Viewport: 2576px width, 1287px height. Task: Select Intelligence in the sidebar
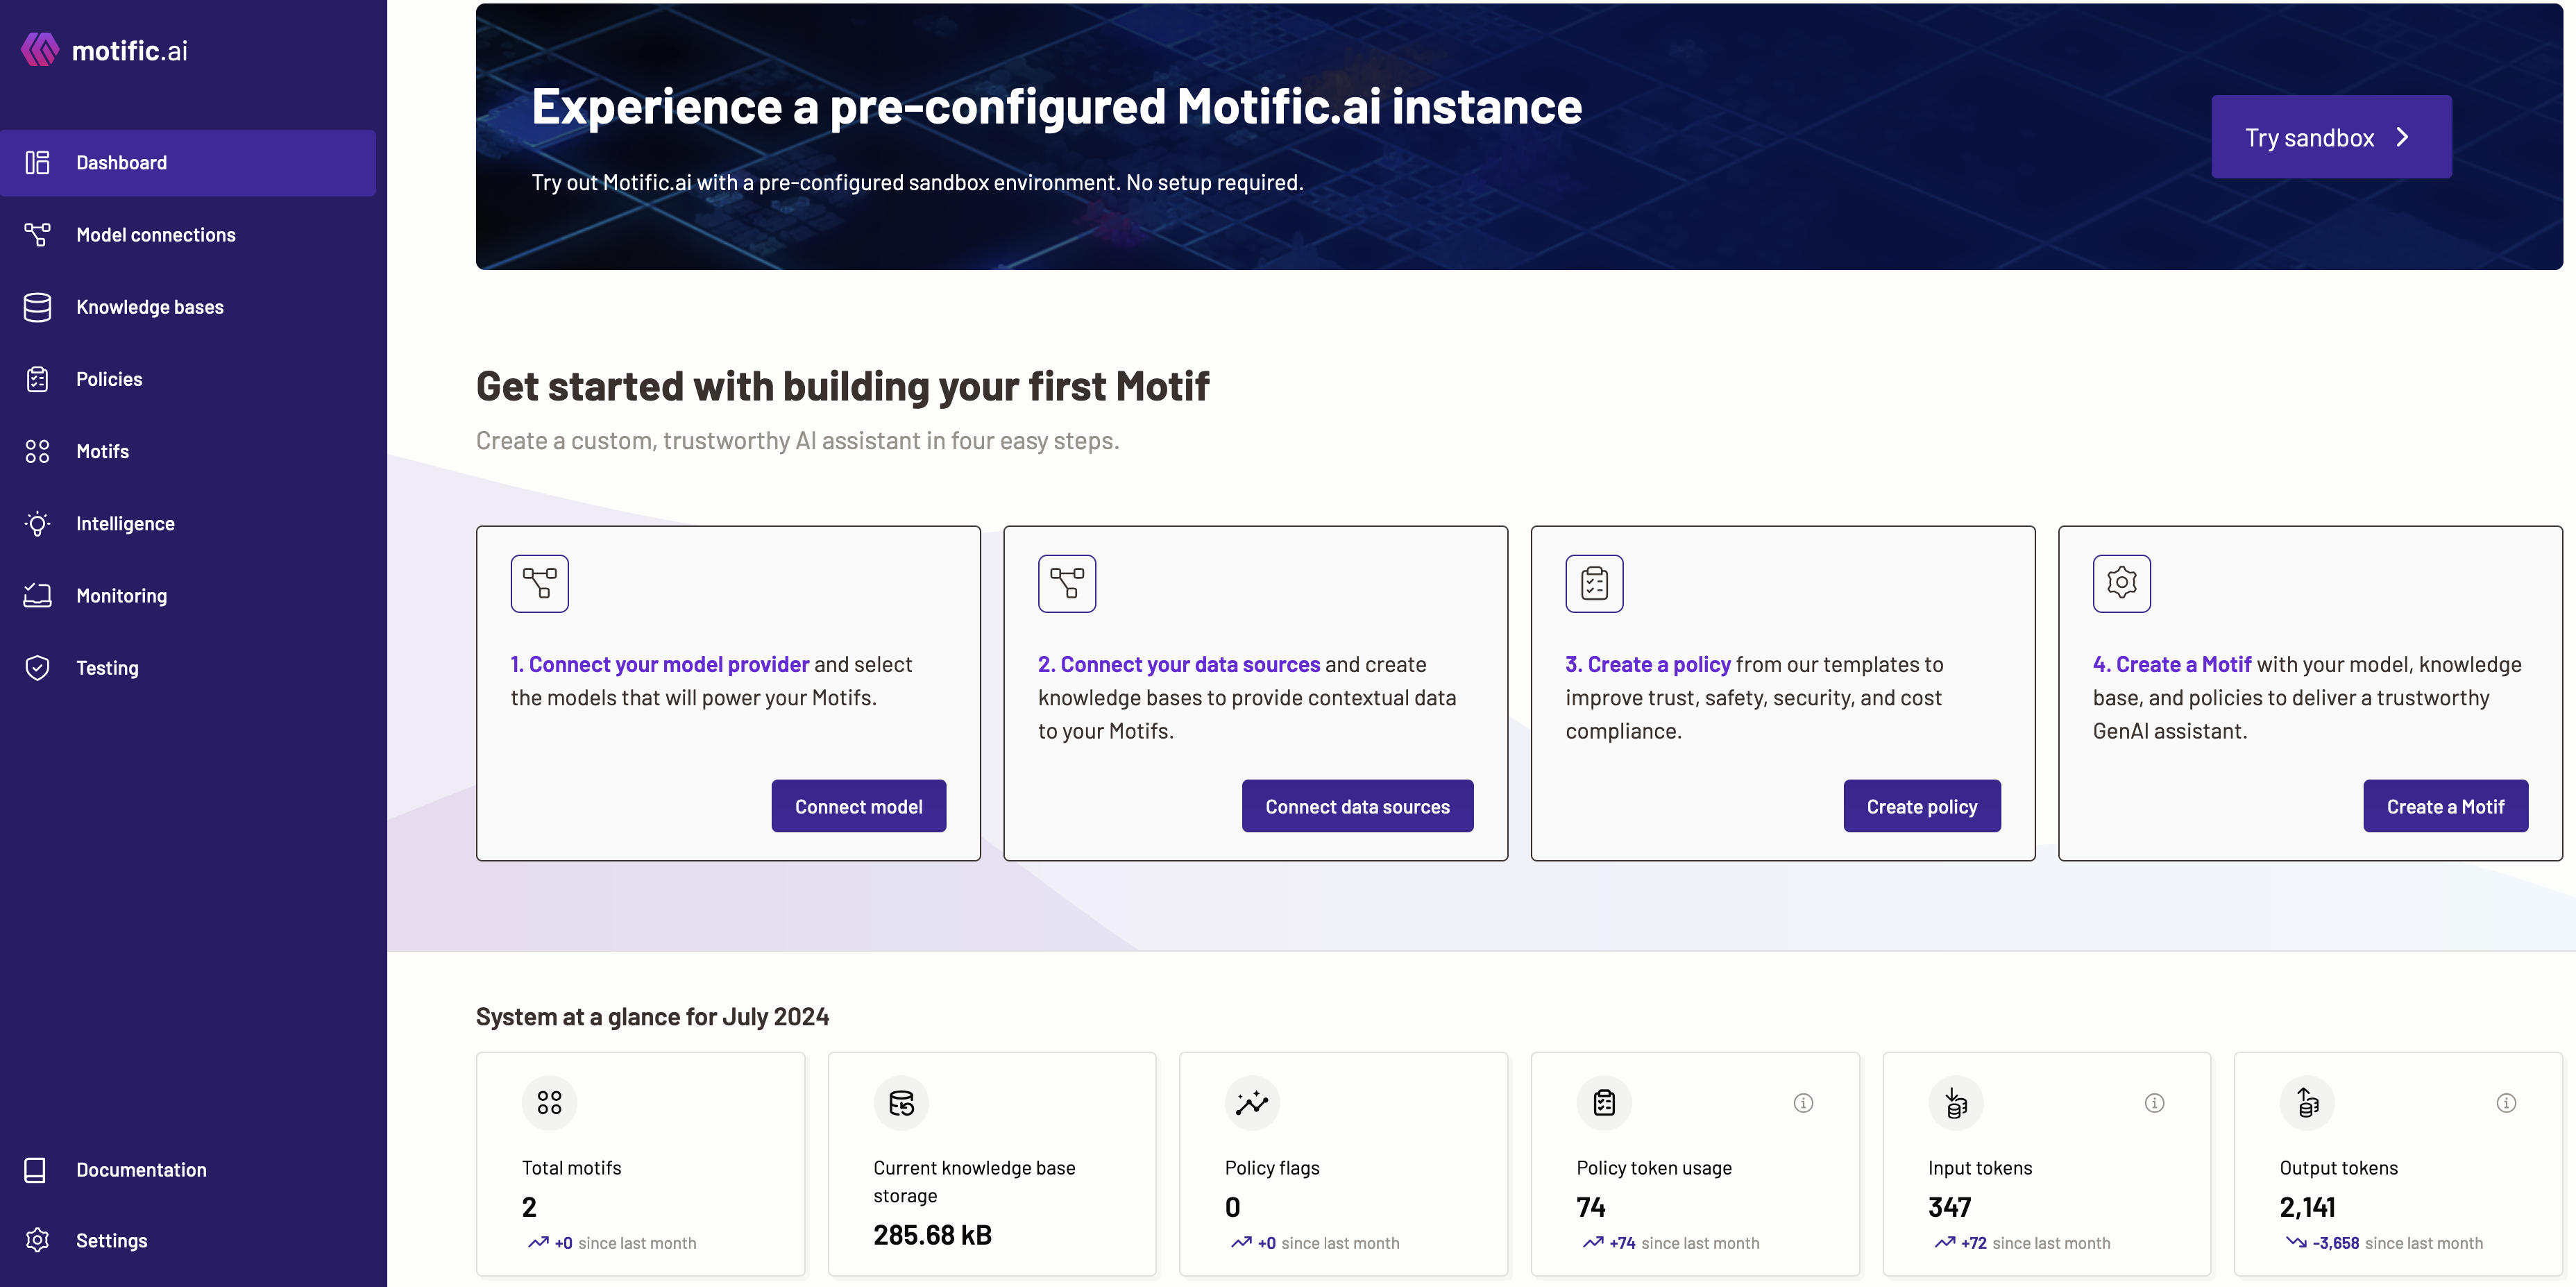188,523
